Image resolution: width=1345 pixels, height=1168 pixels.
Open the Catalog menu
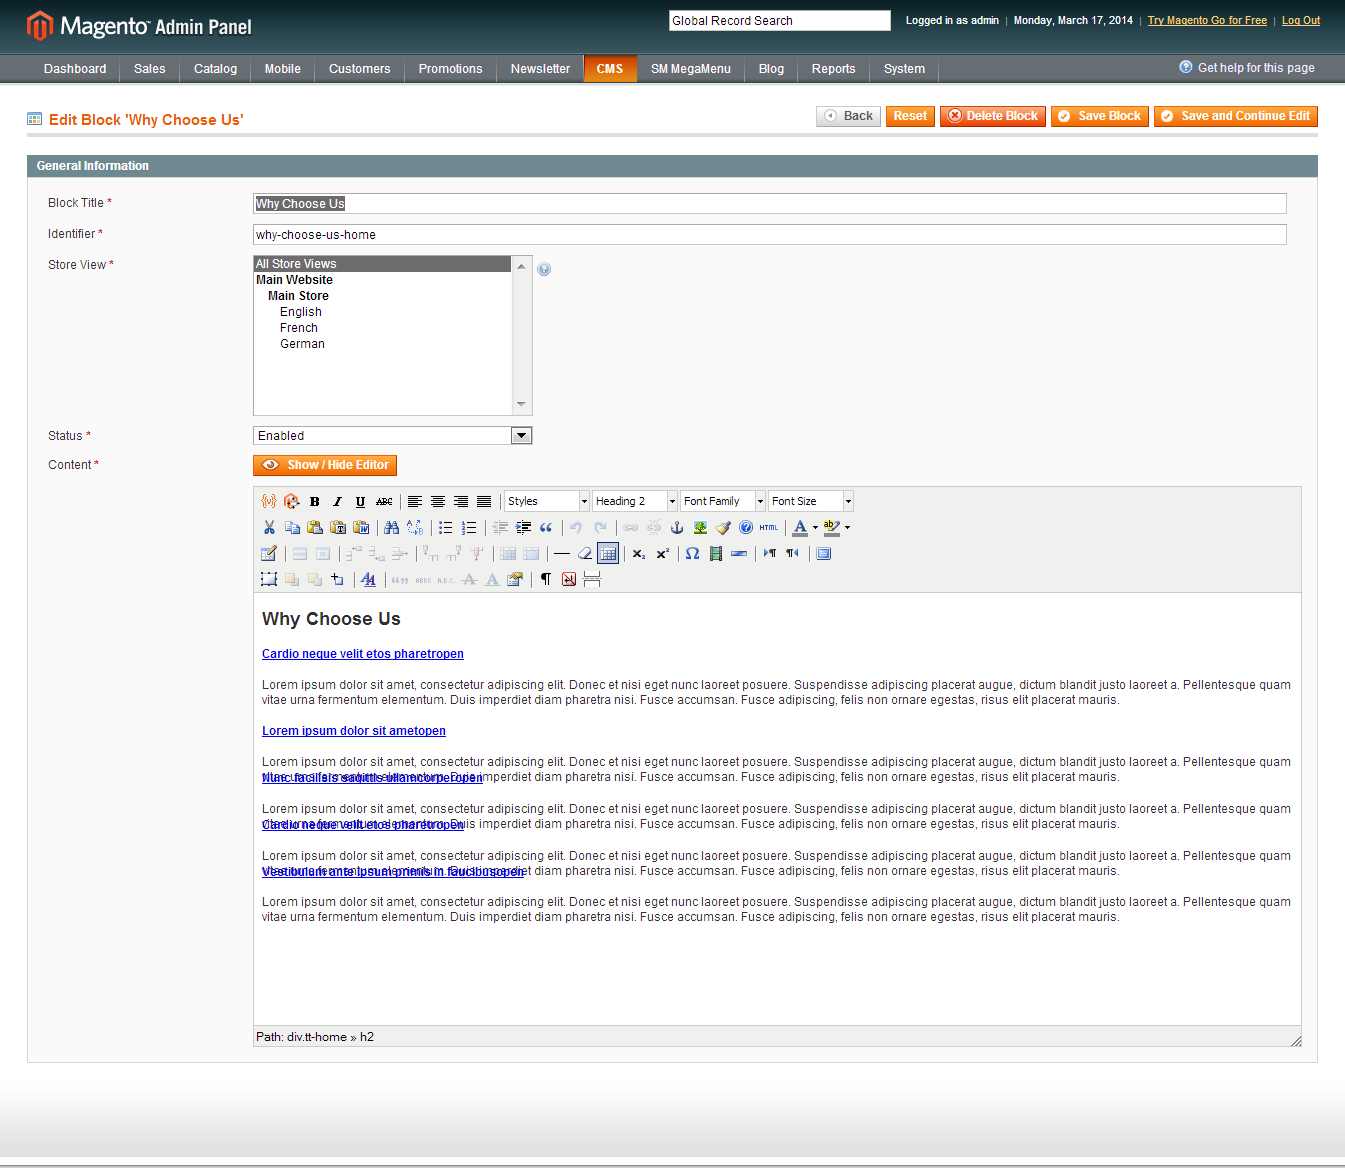tap(215, 69)
